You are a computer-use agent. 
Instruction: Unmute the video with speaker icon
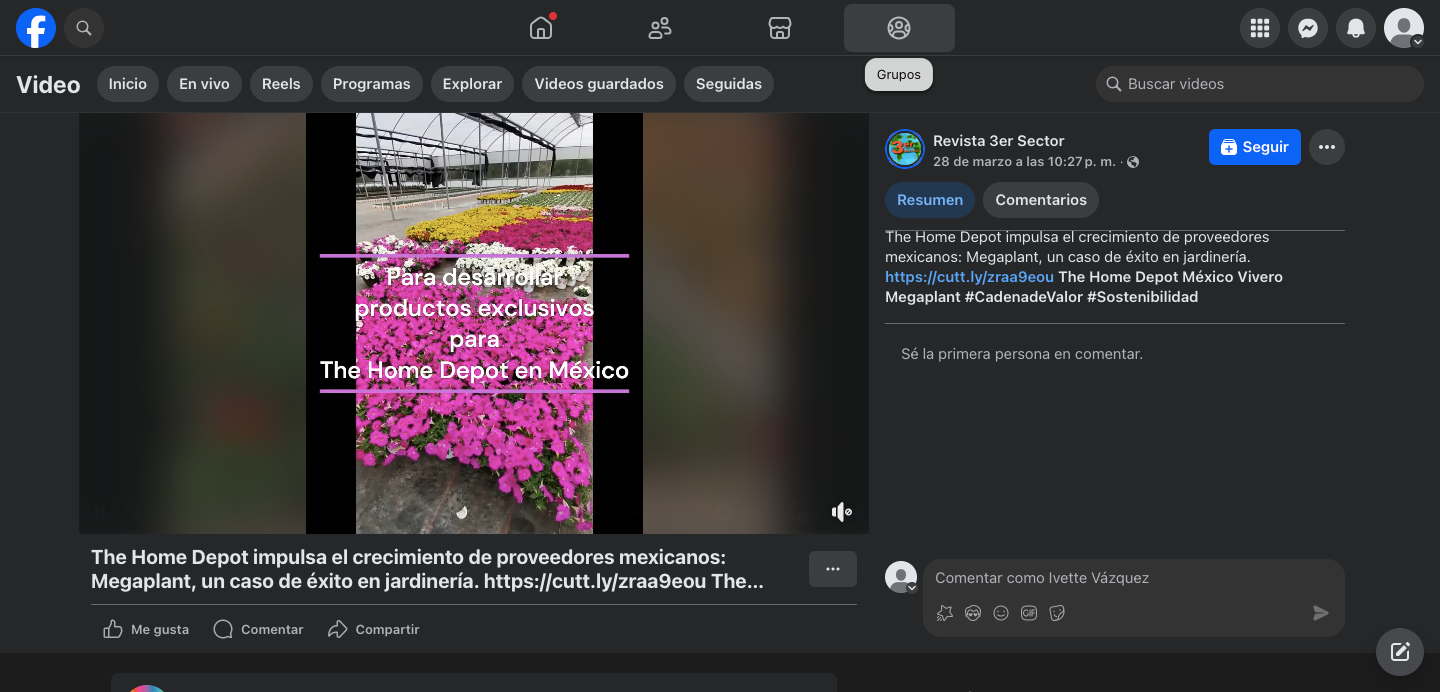click(841, 512)
